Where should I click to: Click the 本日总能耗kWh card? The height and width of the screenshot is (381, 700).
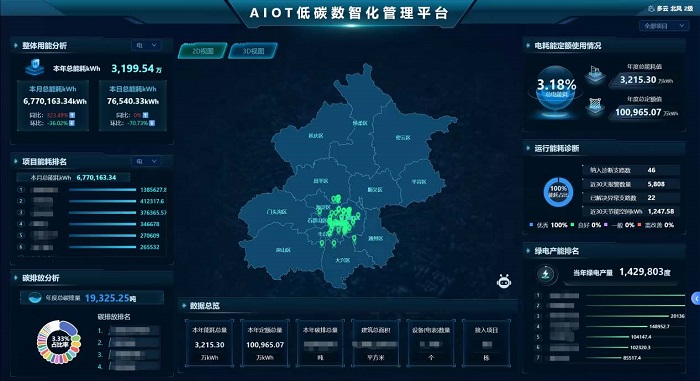(133, 105)
